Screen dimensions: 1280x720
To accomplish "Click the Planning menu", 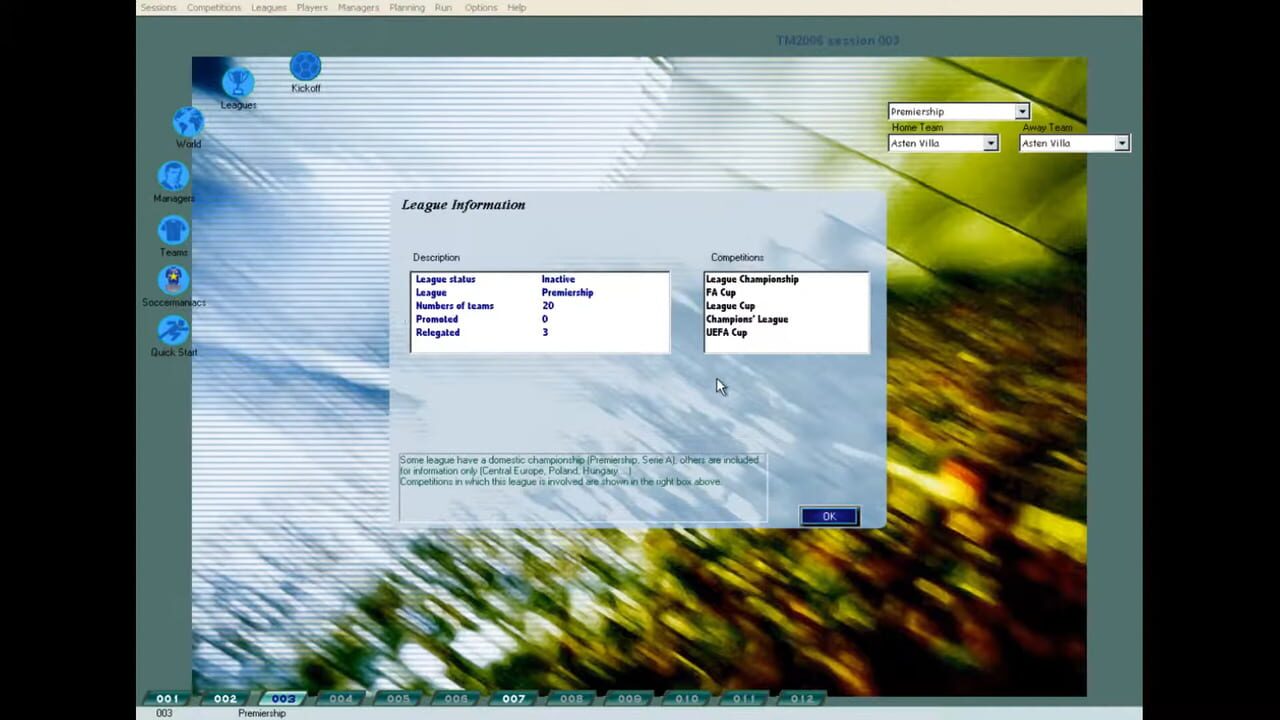I will tap(406, 7).
